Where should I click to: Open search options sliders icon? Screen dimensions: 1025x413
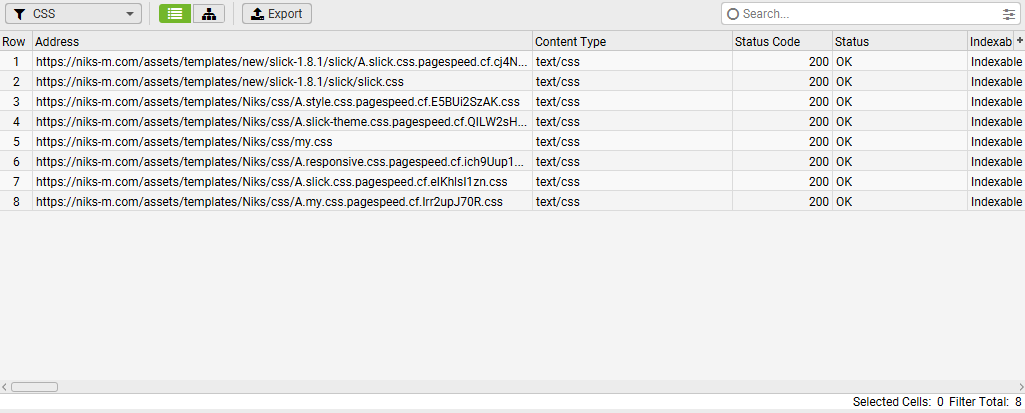pyautogui.click(x=1009, y=14)
